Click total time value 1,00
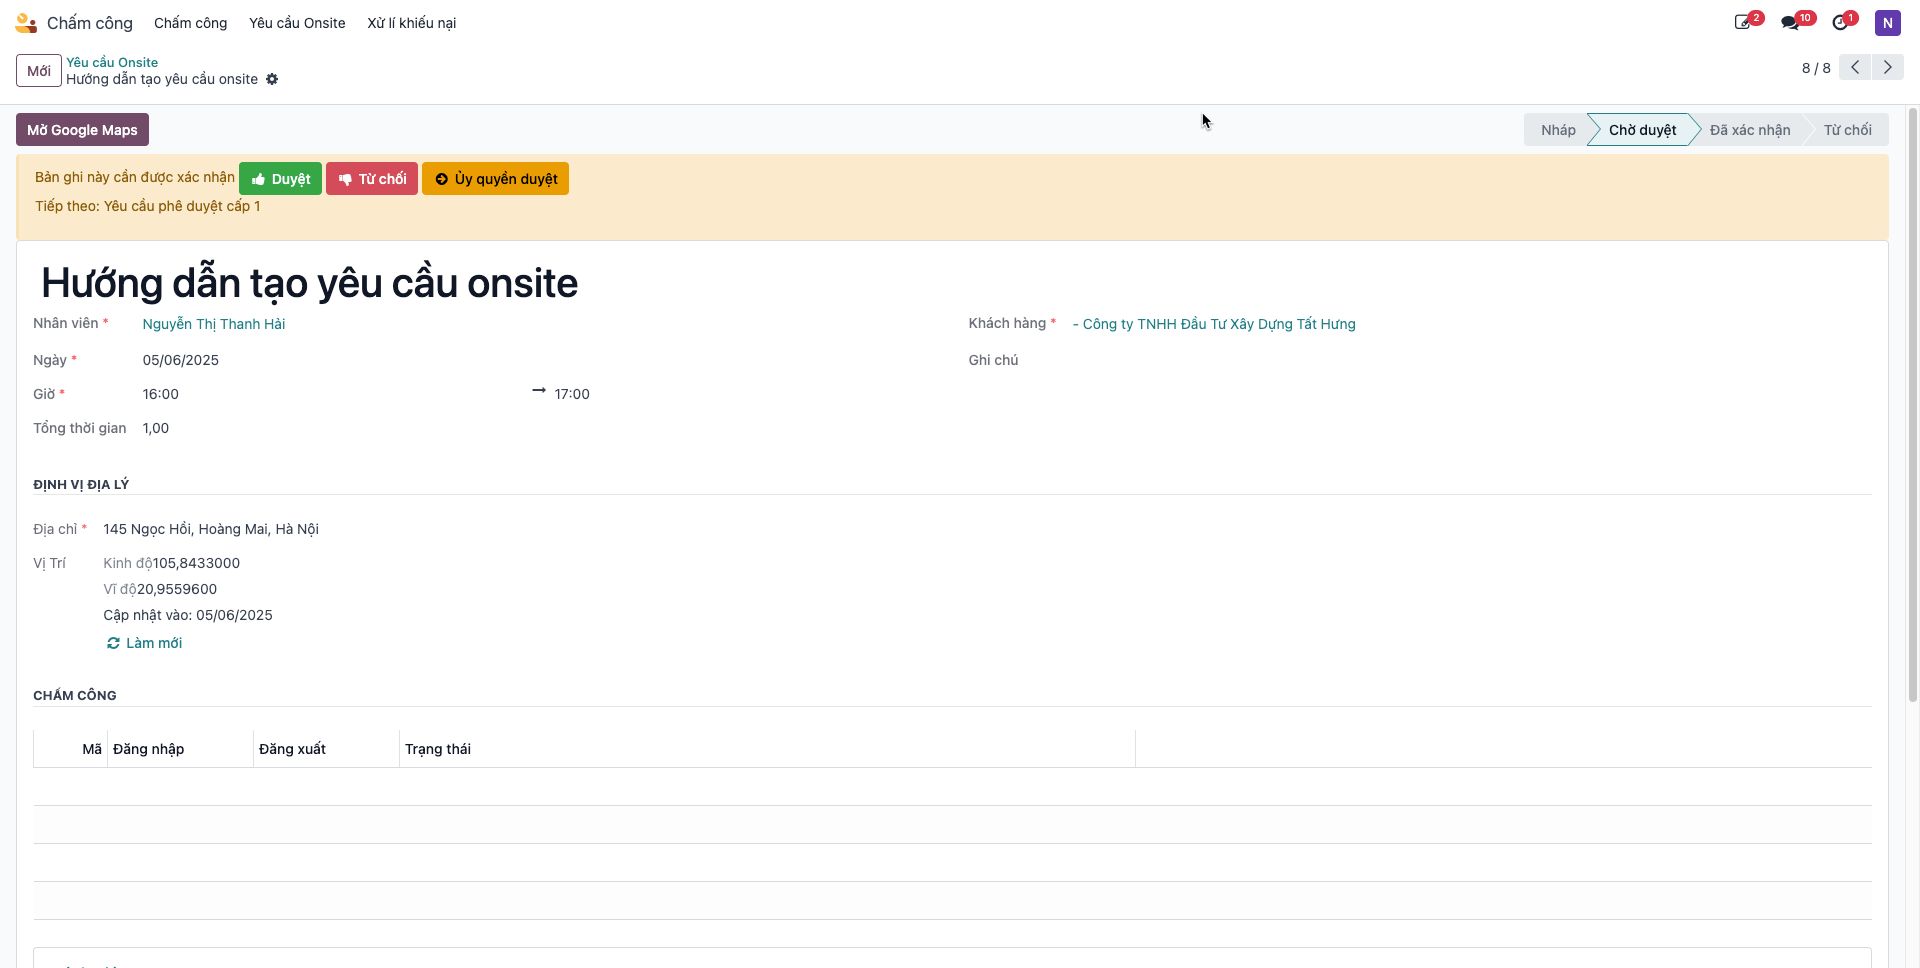 [155, 428]
